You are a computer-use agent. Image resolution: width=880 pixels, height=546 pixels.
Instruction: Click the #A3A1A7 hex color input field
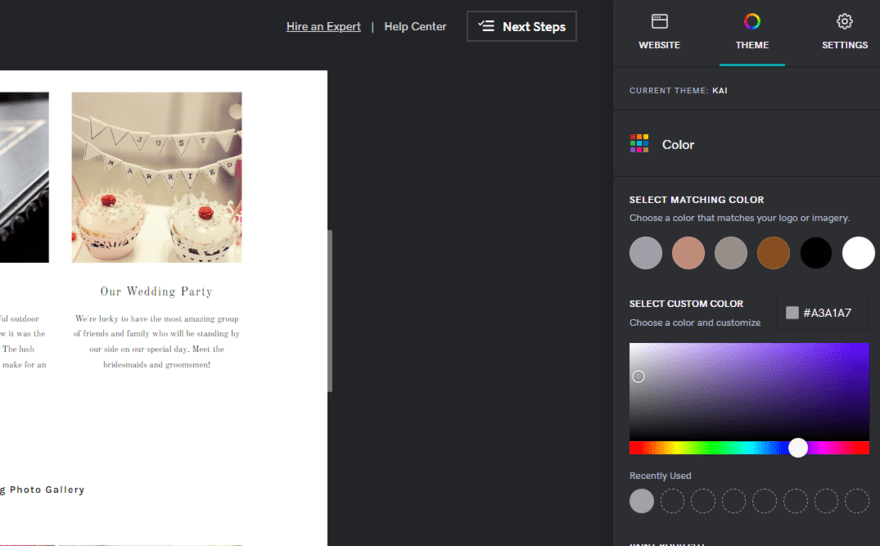pyautogui.click(x=823, y=313)
